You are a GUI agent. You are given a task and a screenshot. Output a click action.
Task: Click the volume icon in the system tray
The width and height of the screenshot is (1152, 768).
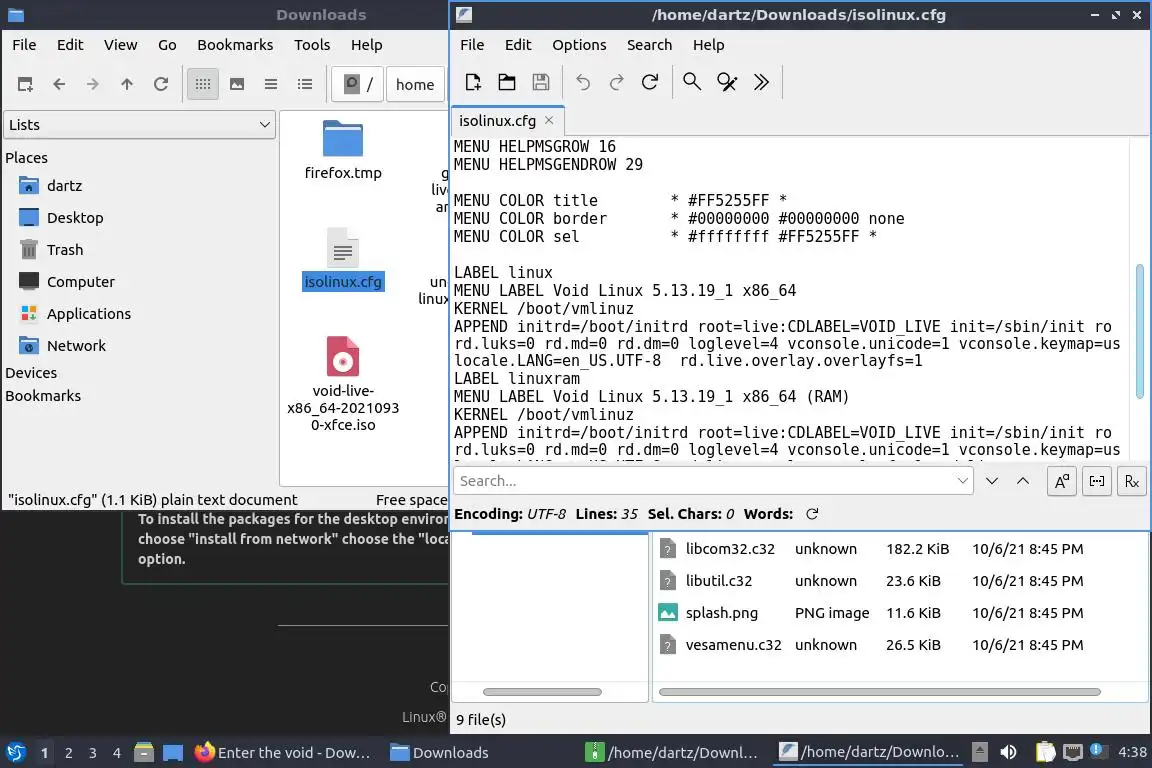coord(1008,752)
